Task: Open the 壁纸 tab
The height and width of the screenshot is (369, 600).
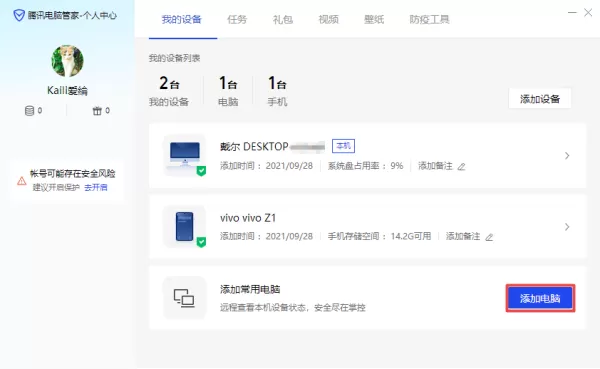Action: (x=374, y=20)
